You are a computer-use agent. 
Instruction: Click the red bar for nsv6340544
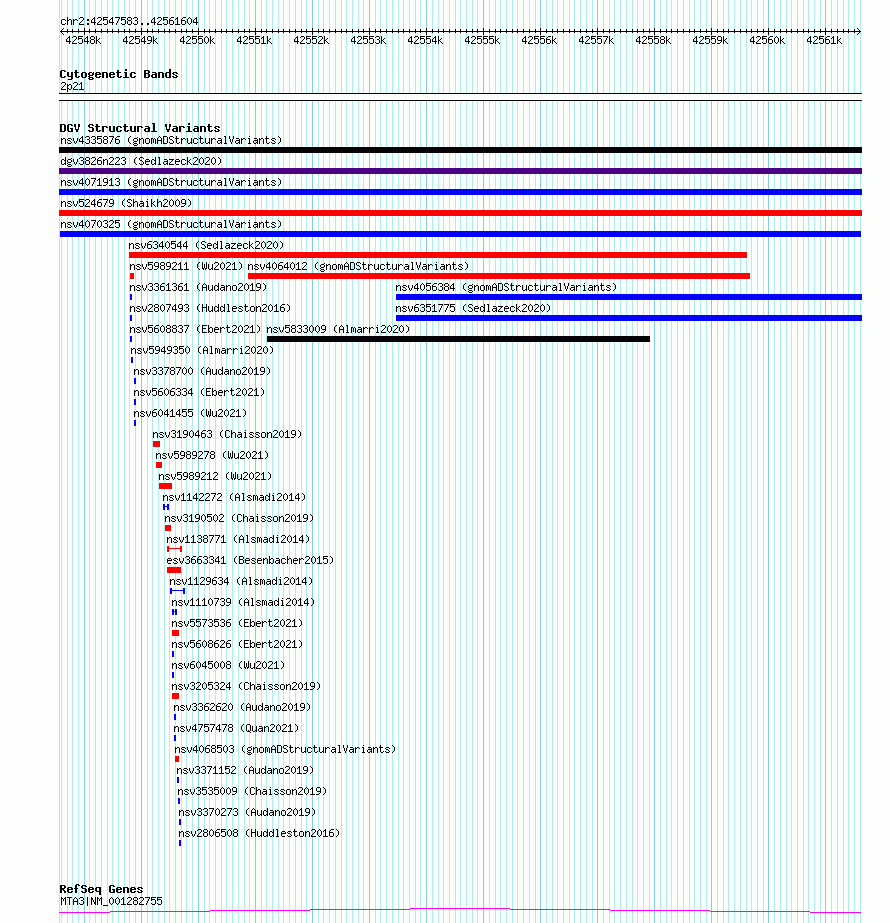[438, 255]
